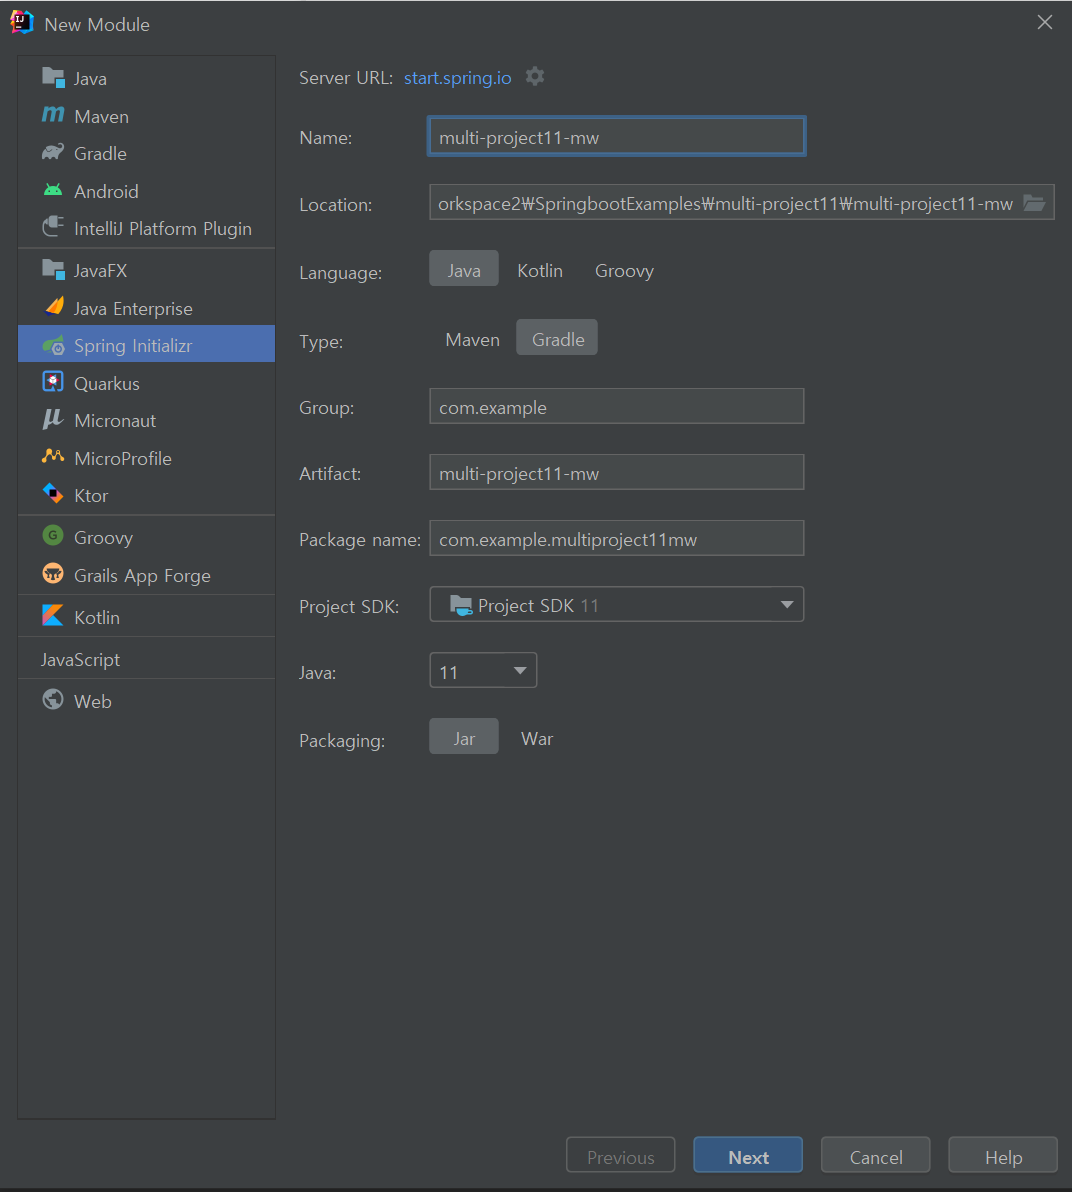Choose War packaging
Image resolution: width=1072 pixels, height=1192 pixels.
click(x=536, y=738)
